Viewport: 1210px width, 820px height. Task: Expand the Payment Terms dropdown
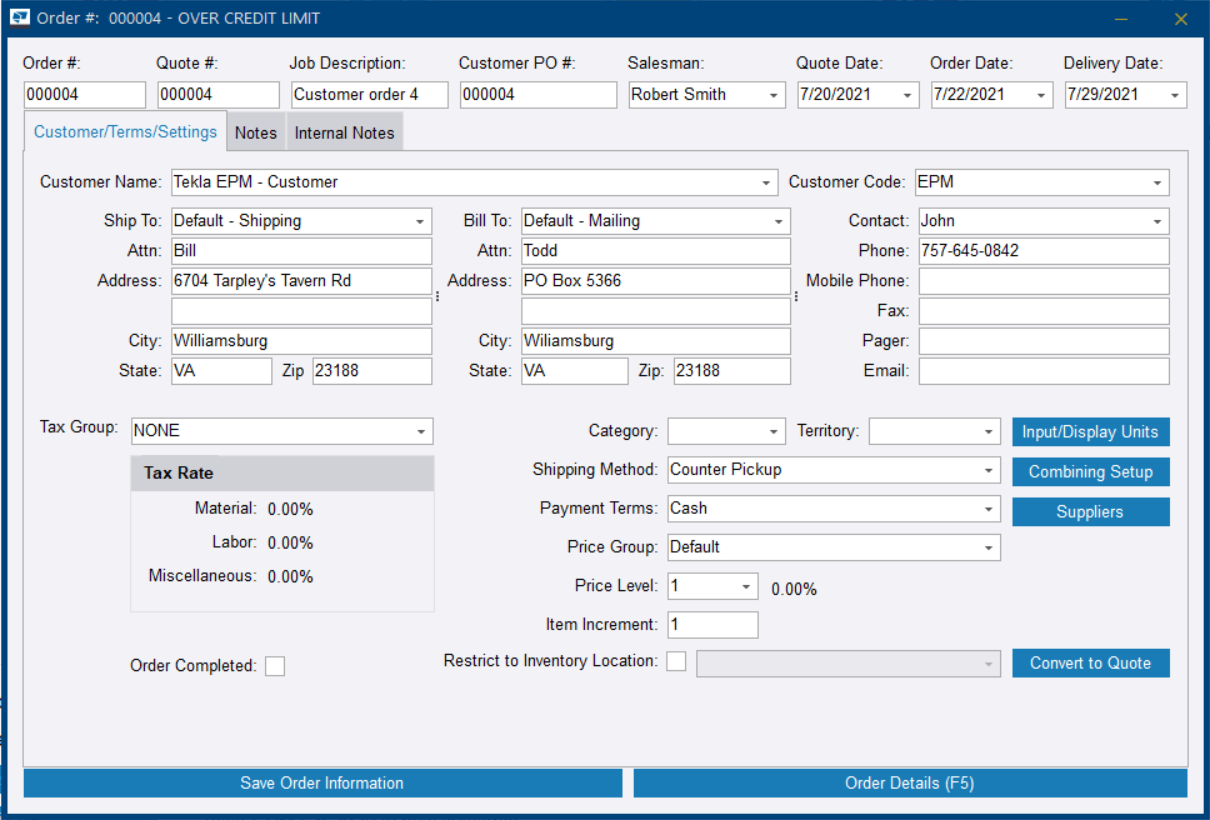988,509
